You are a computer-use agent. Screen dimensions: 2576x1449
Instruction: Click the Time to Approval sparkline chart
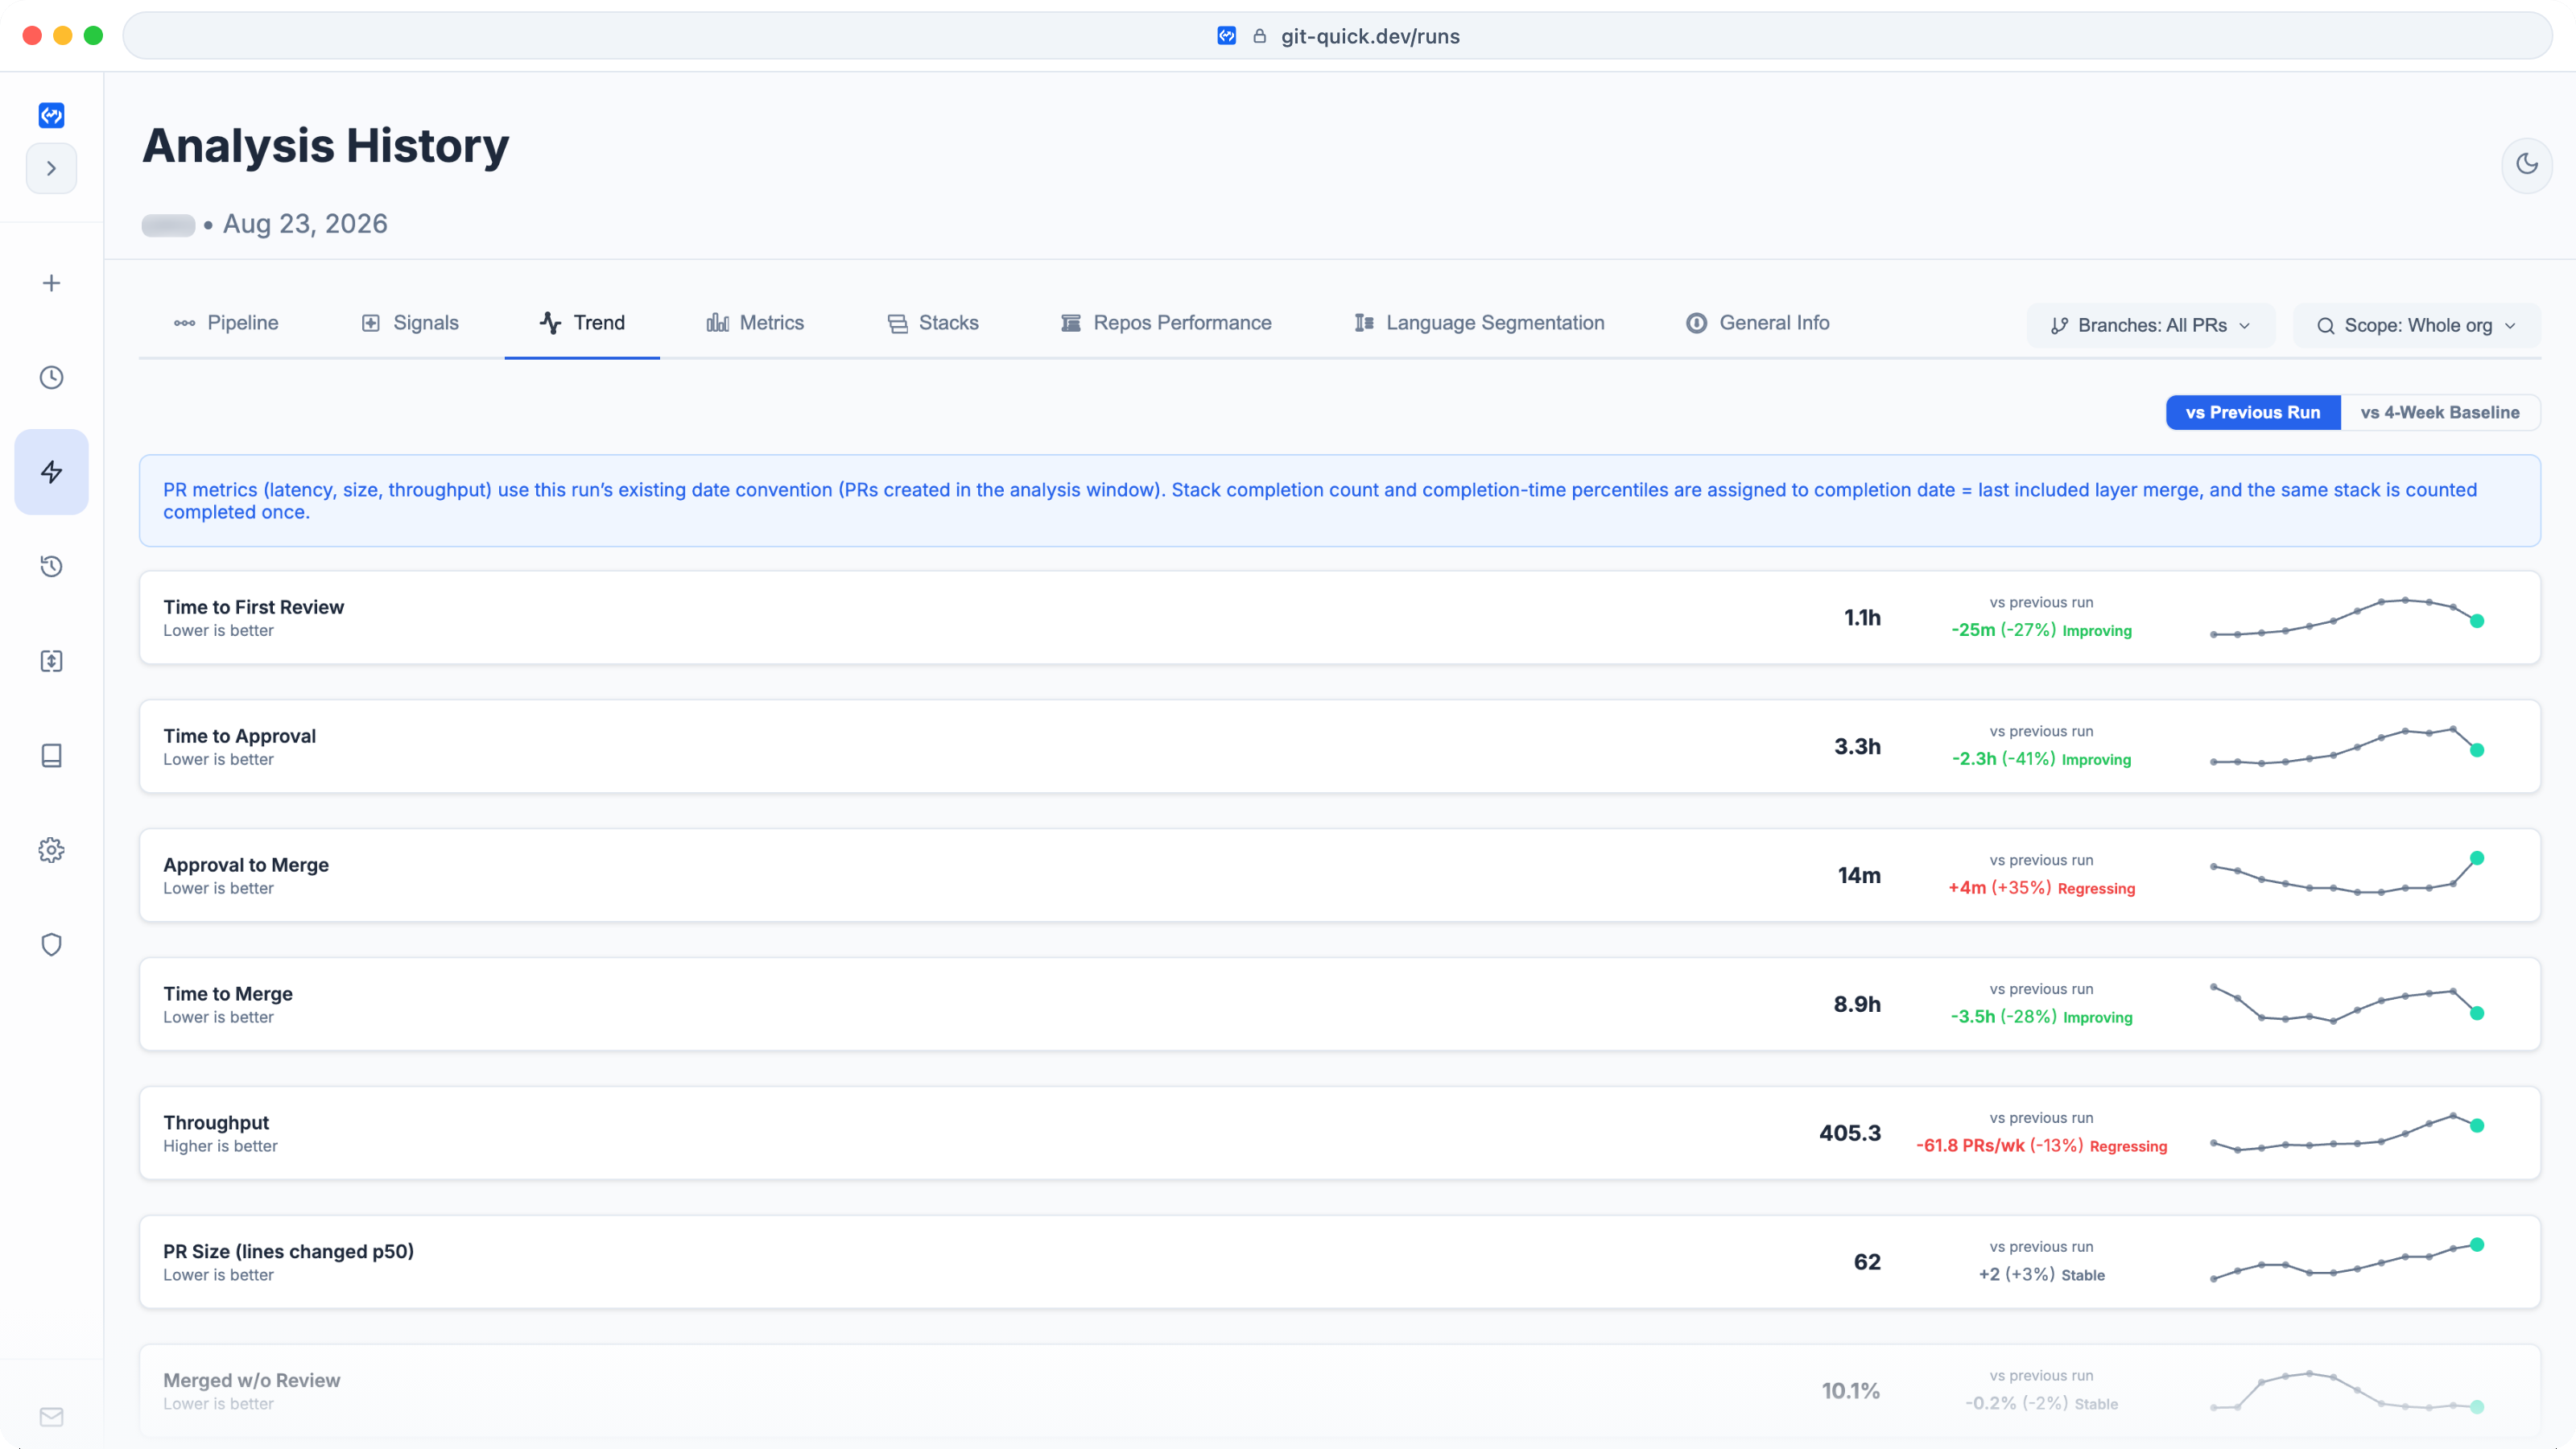[x=2346, y=746]
